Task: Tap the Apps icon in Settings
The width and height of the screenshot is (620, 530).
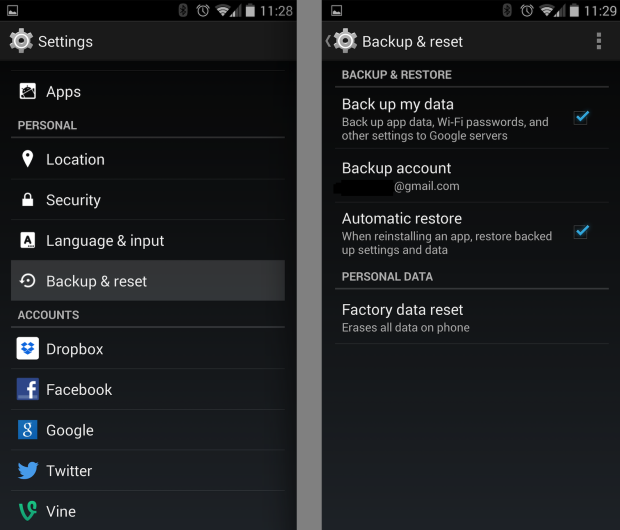Action: (x=28, y=91)
